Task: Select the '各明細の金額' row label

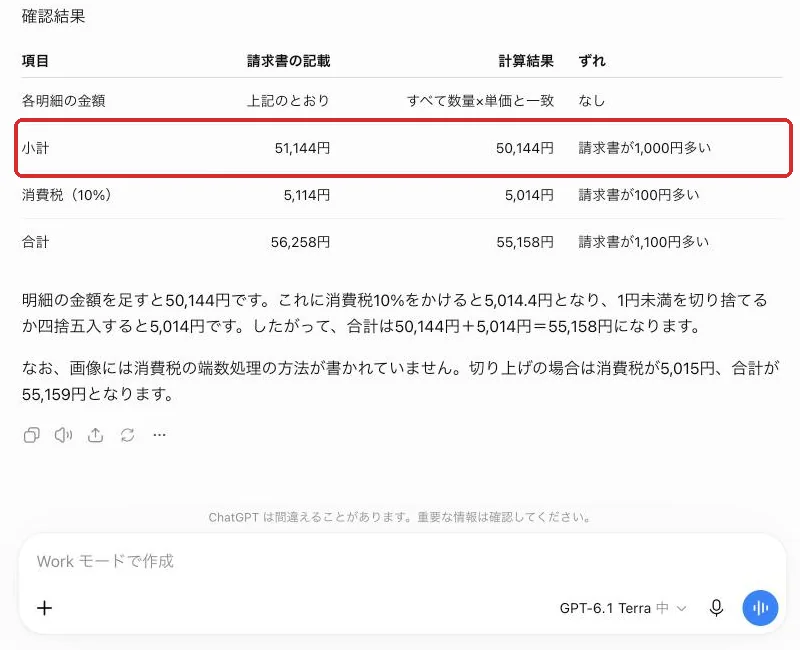Action: click(64, 101)
